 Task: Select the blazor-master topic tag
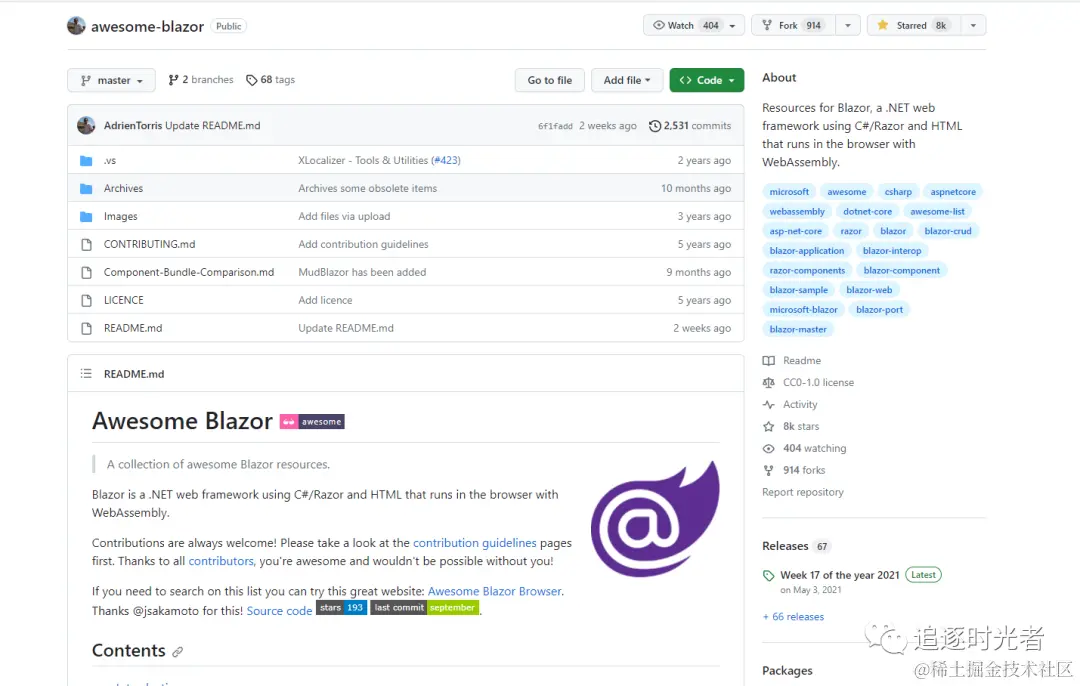pos(798,329)
